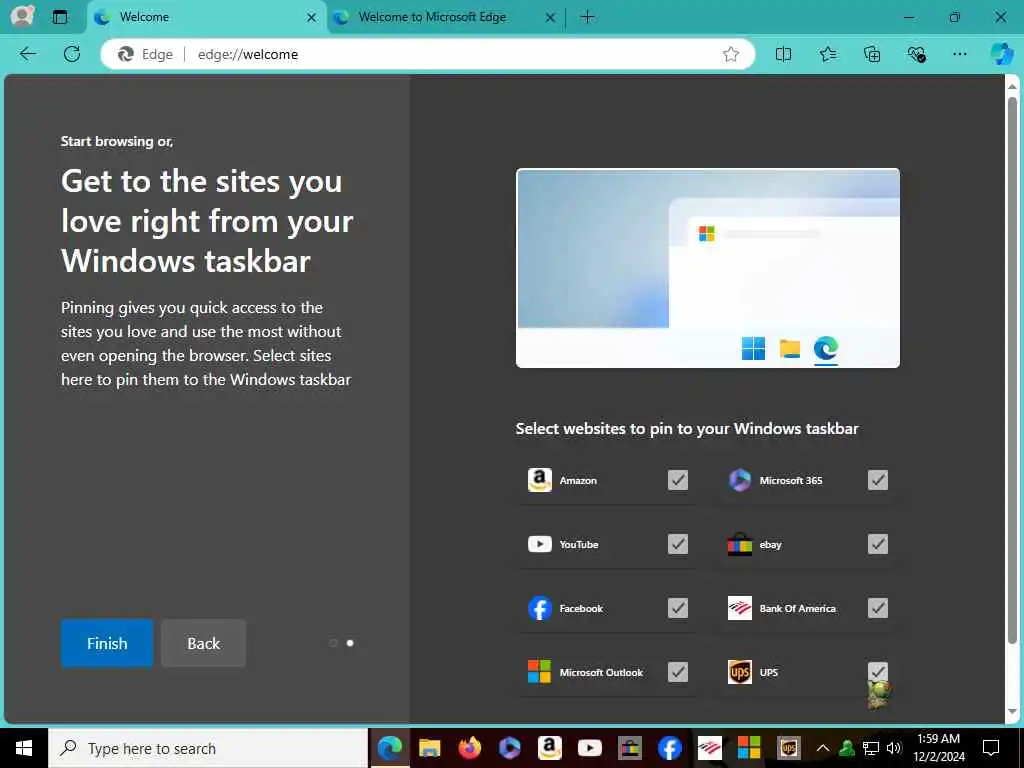Click the Microsoft 365 site logo

pyautogui.click(x=740, y=480)
